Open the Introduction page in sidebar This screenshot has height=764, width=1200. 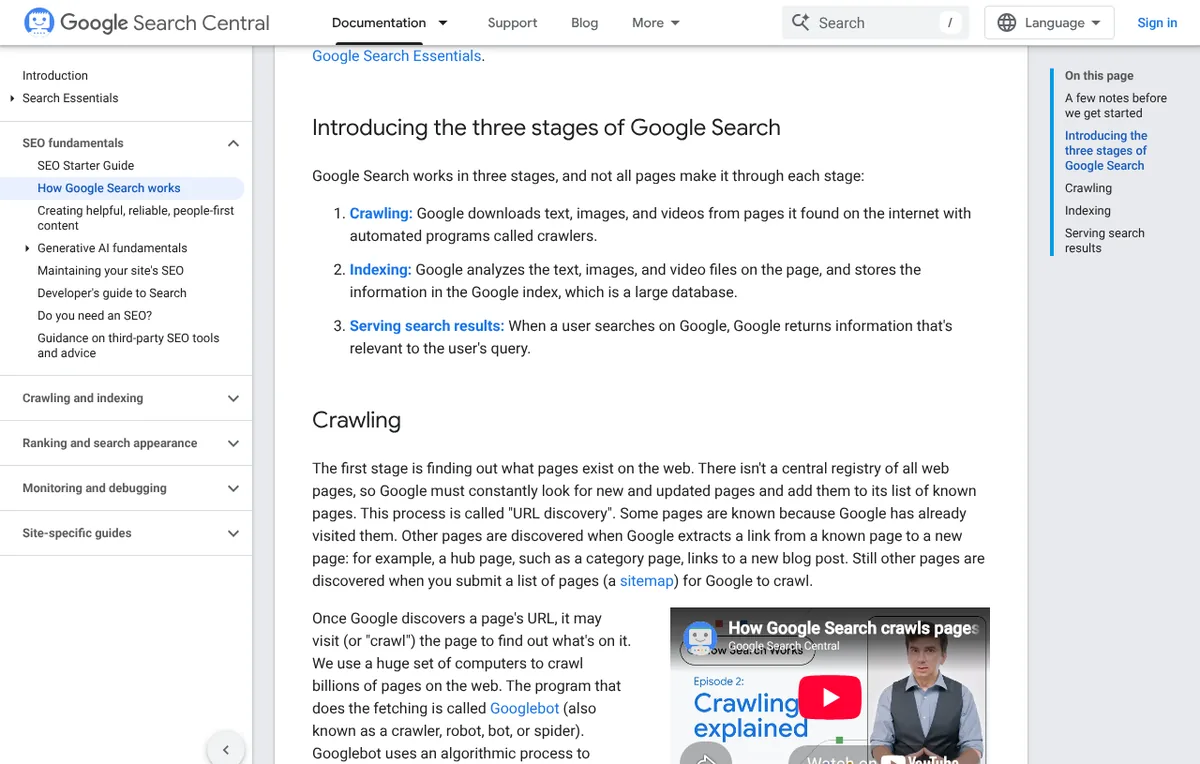point(55,76)
